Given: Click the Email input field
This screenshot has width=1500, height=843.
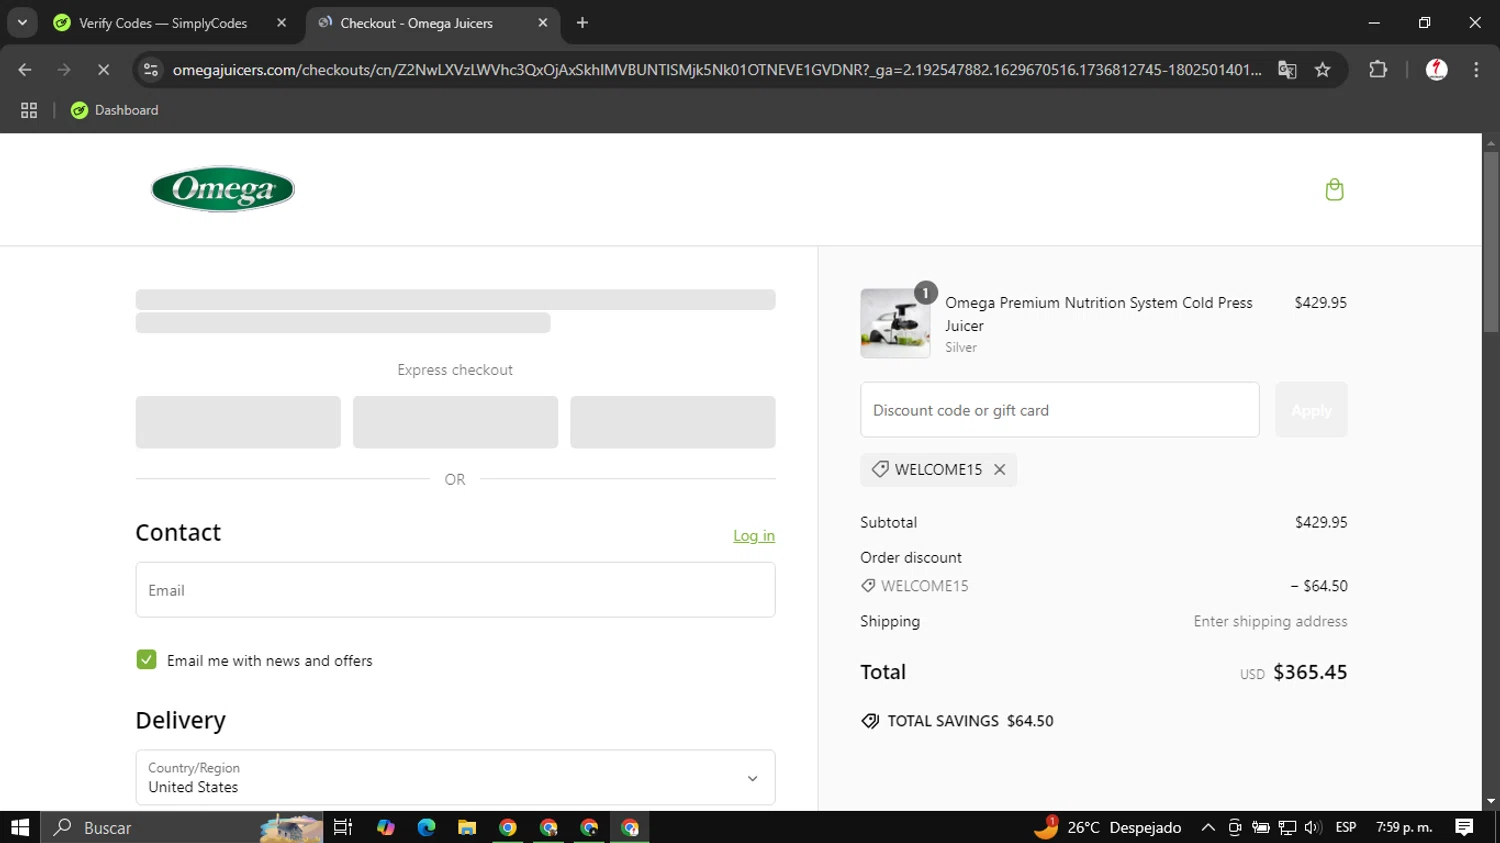Looking at the screenshot, I should click(455, 590).
